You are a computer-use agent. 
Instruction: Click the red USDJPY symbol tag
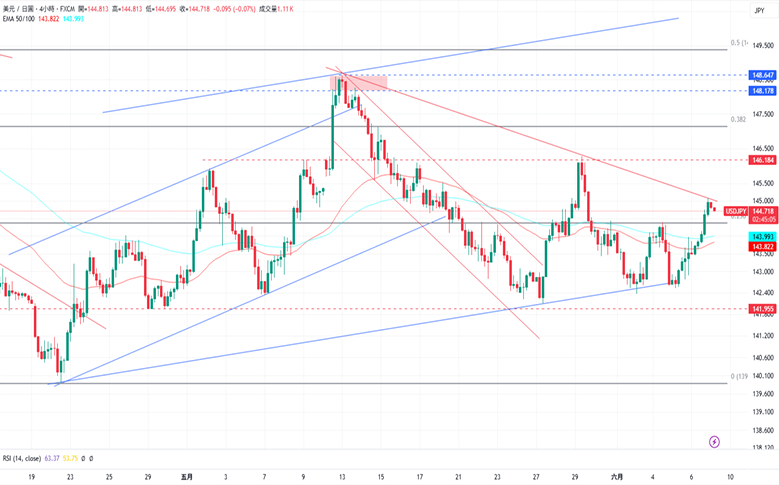coord(735,211)
